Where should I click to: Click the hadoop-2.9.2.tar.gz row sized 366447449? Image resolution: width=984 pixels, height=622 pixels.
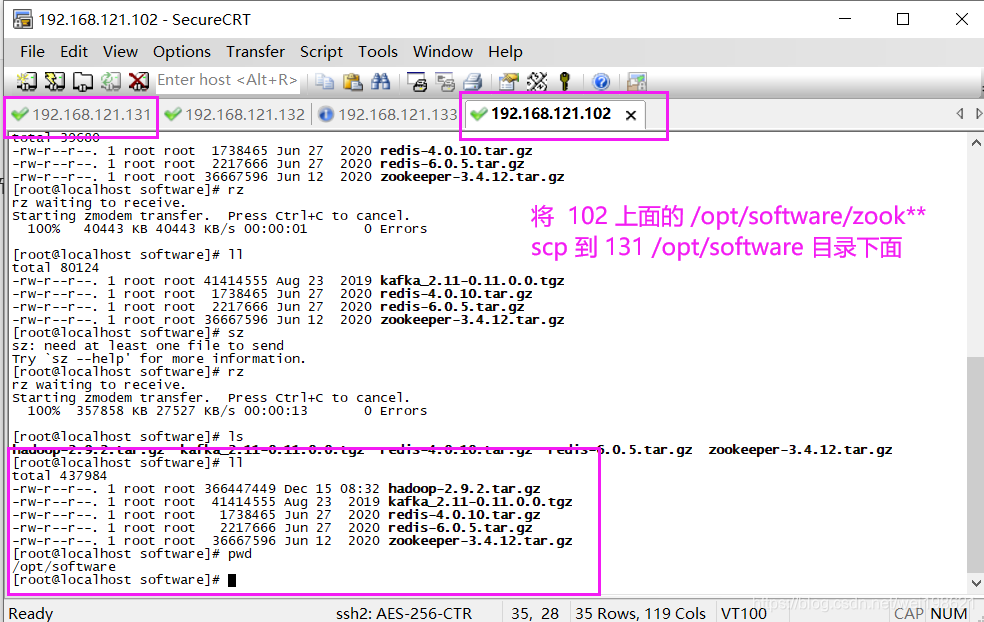click(276, 489)
